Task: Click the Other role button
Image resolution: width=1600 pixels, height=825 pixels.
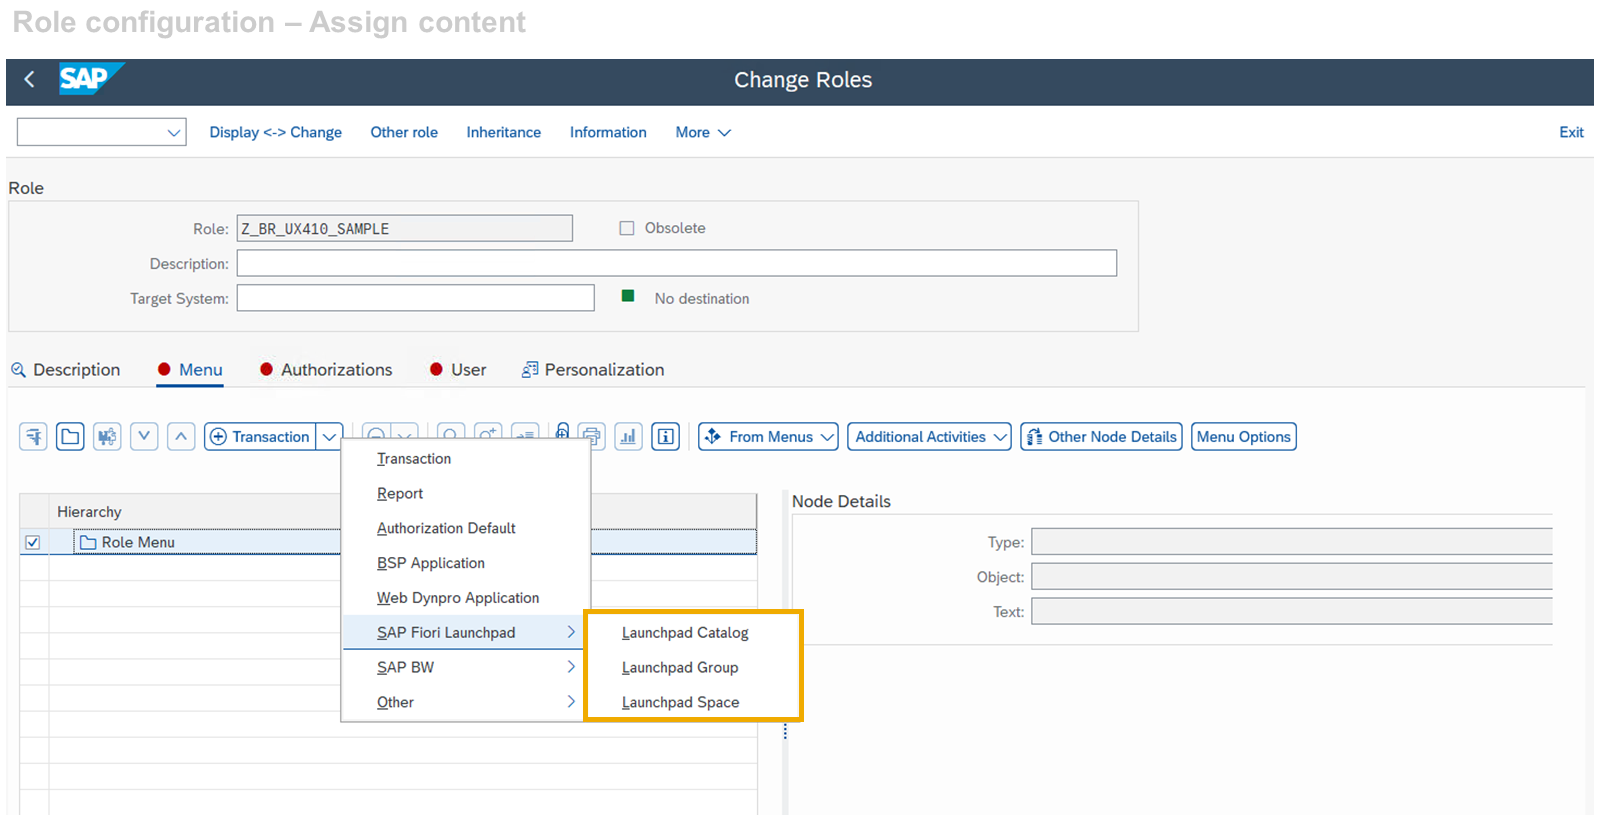Action: click(404, 132)
